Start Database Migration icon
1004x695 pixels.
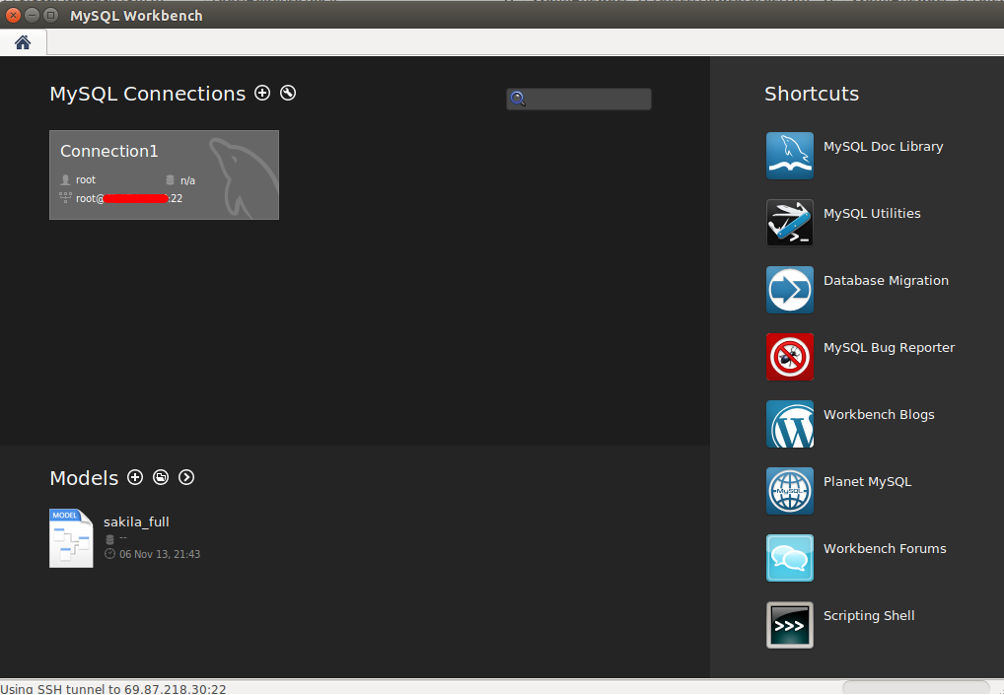[x=789, y=290]
